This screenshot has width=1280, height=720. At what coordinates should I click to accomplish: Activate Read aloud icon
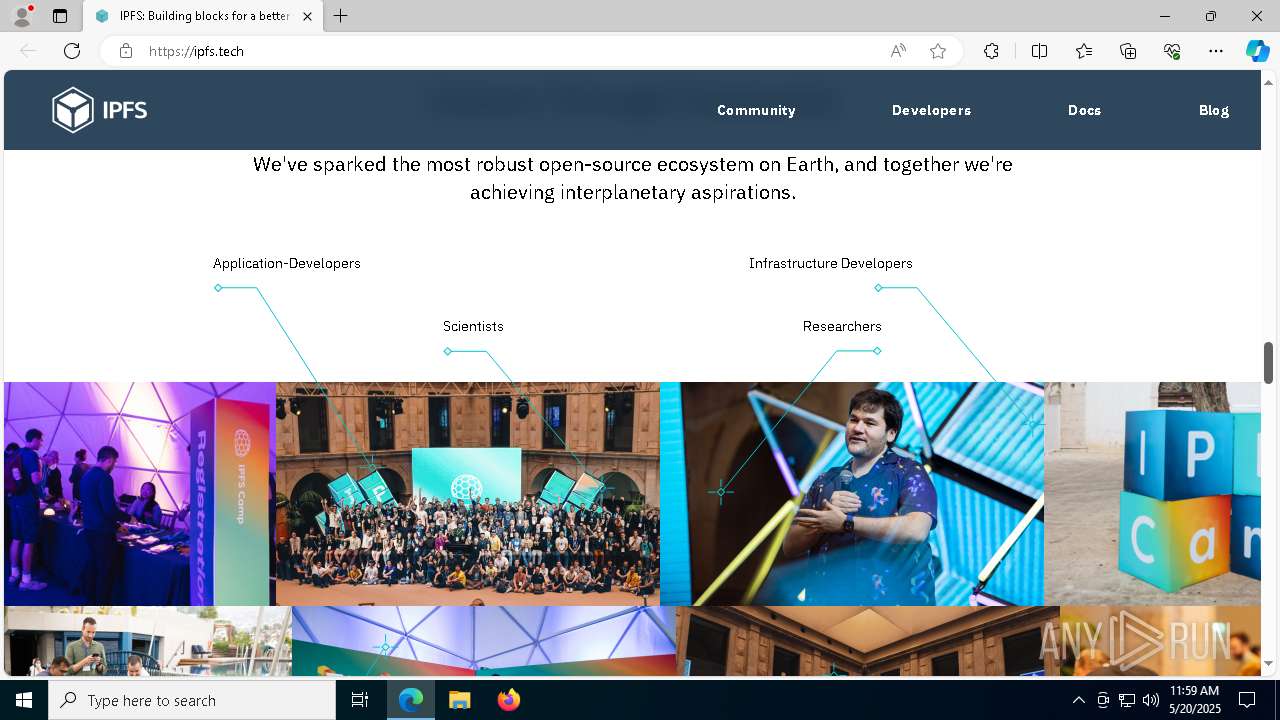[898, 51]
